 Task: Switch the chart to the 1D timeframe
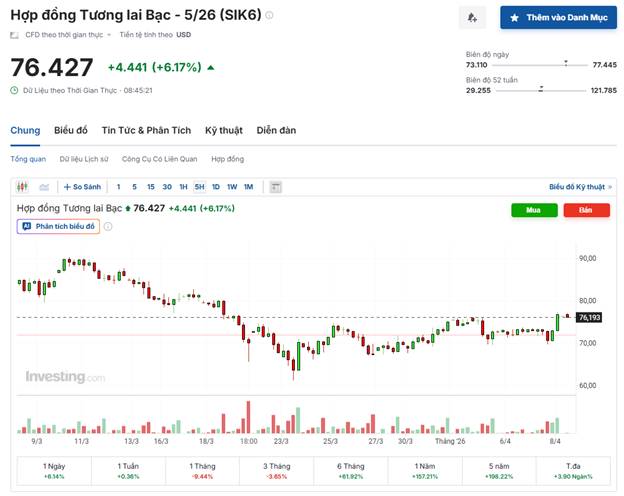pyautogui.click(x=216, y=187)
